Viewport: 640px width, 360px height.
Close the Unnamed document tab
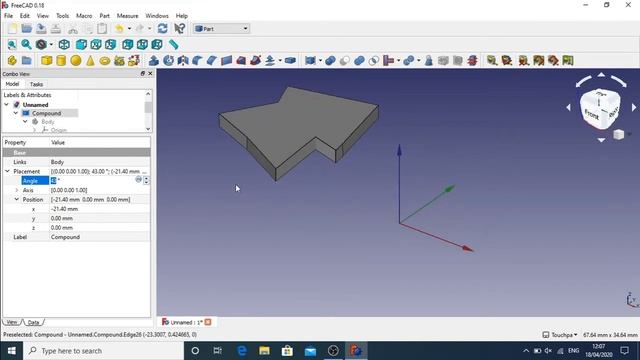tap(208, 322)
